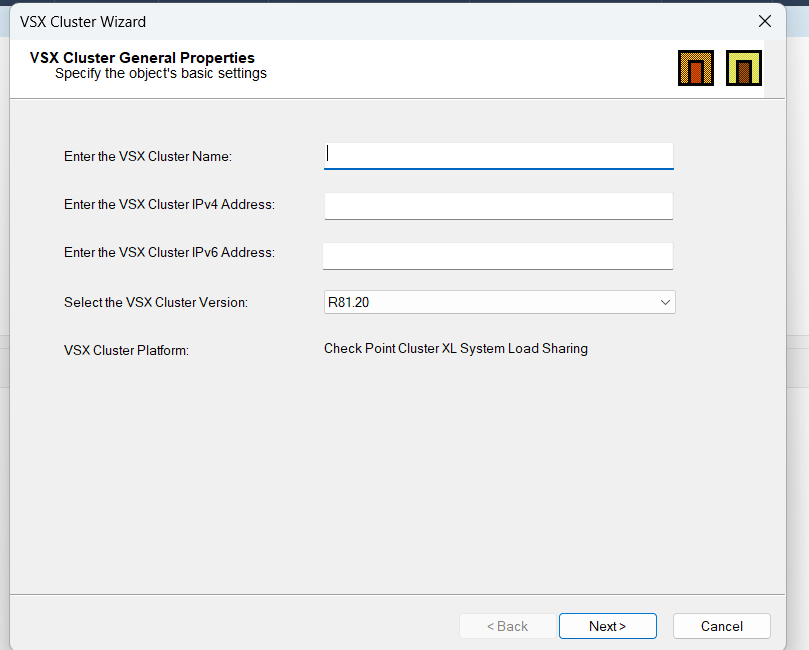Click the 'VSX Cluster General Properties' heading
Image resolution: width=809 pixels, height=650 pixels.
click(142, 58)
